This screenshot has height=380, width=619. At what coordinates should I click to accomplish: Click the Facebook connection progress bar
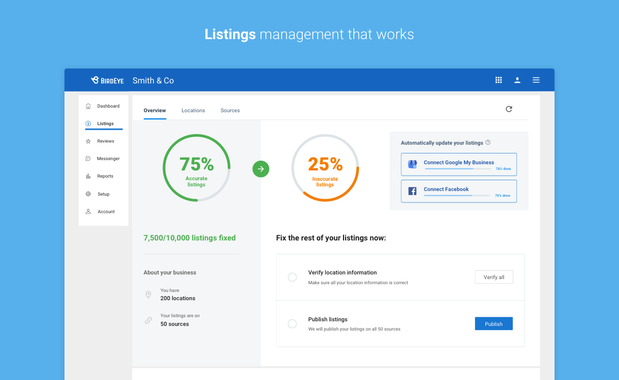(458, 195)
